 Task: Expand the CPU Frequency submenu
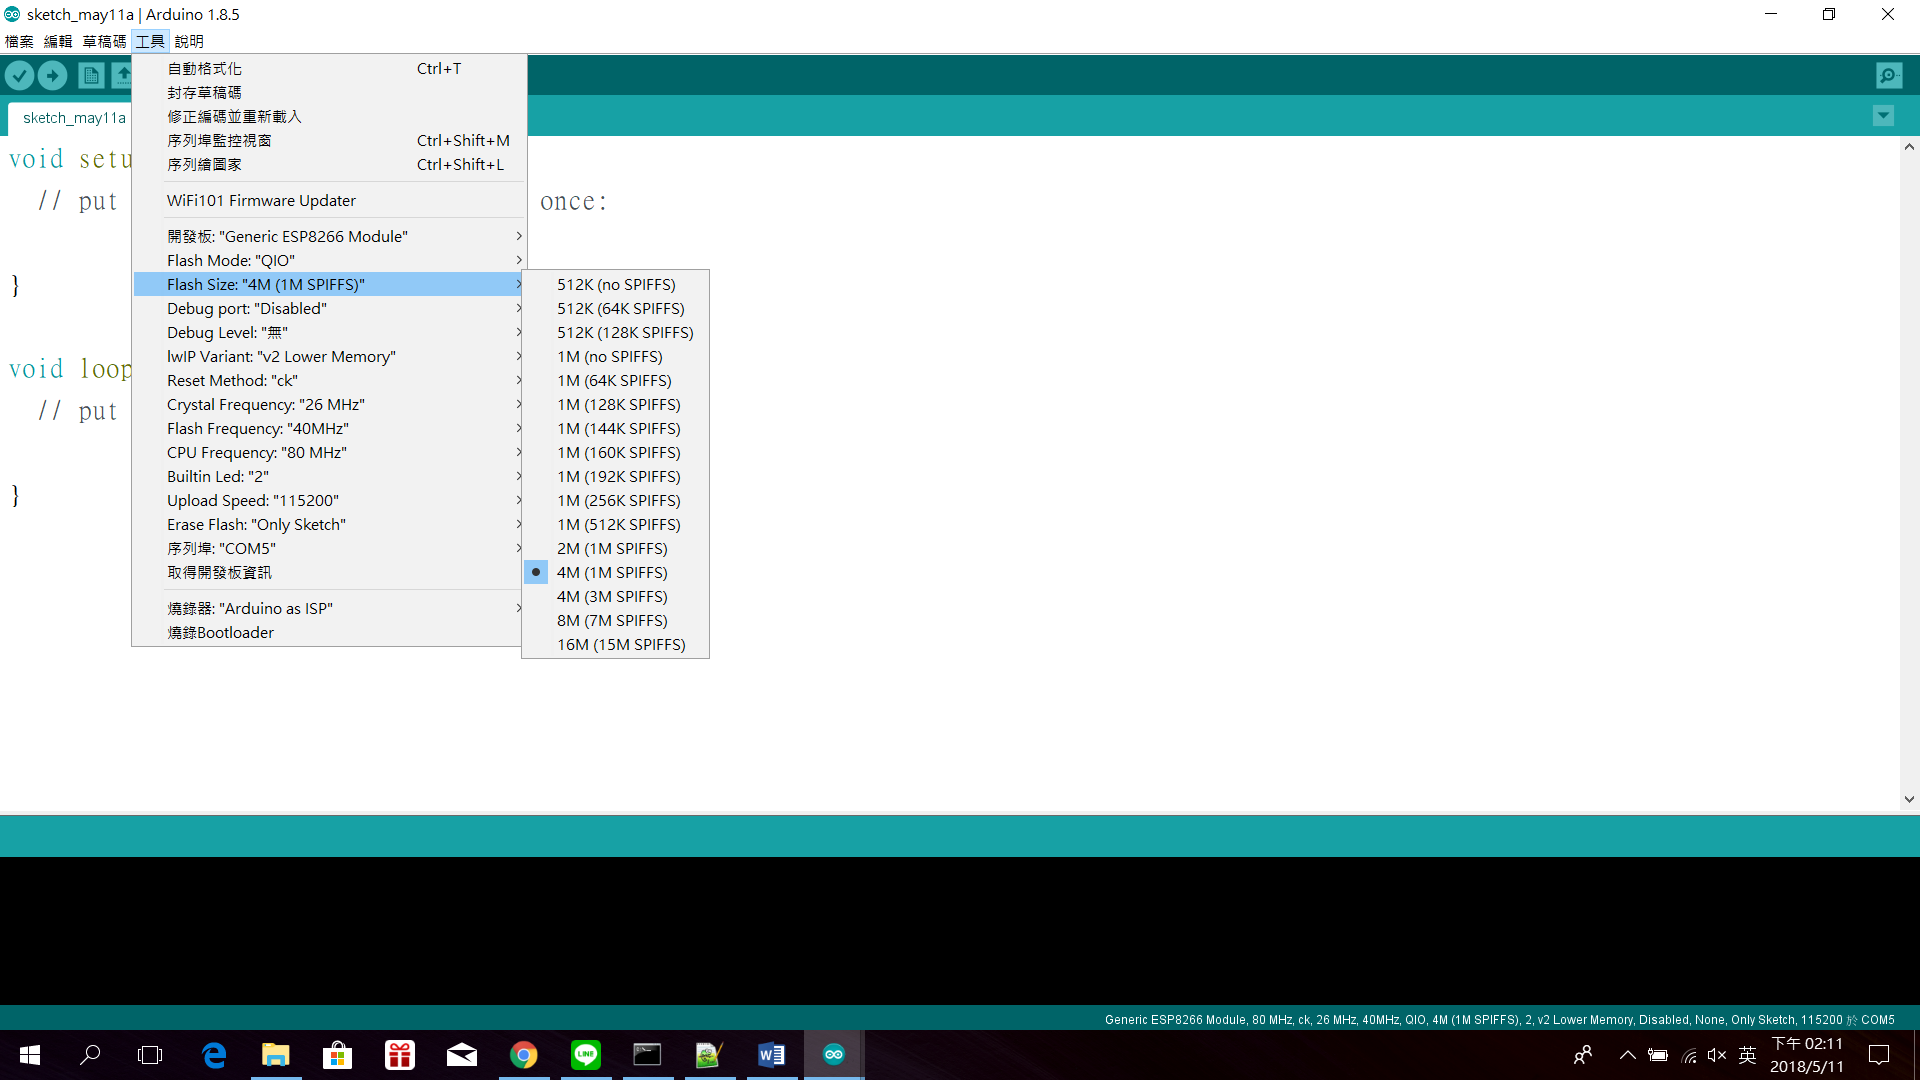(256, 452)
